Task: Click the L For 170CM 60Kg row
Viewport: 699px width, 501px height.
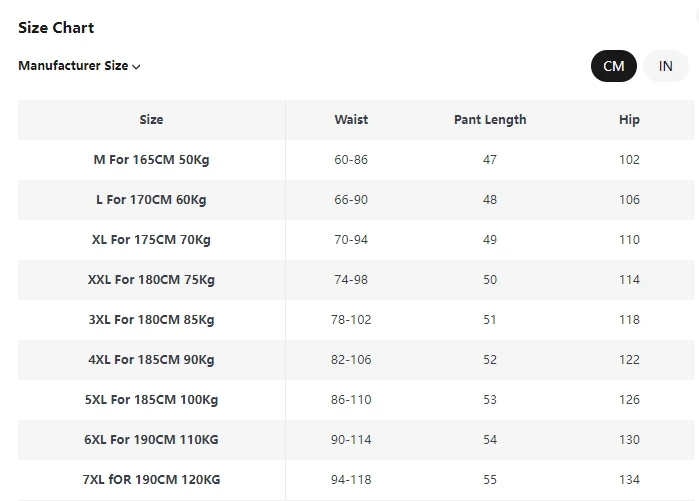Action: (356, 200)
